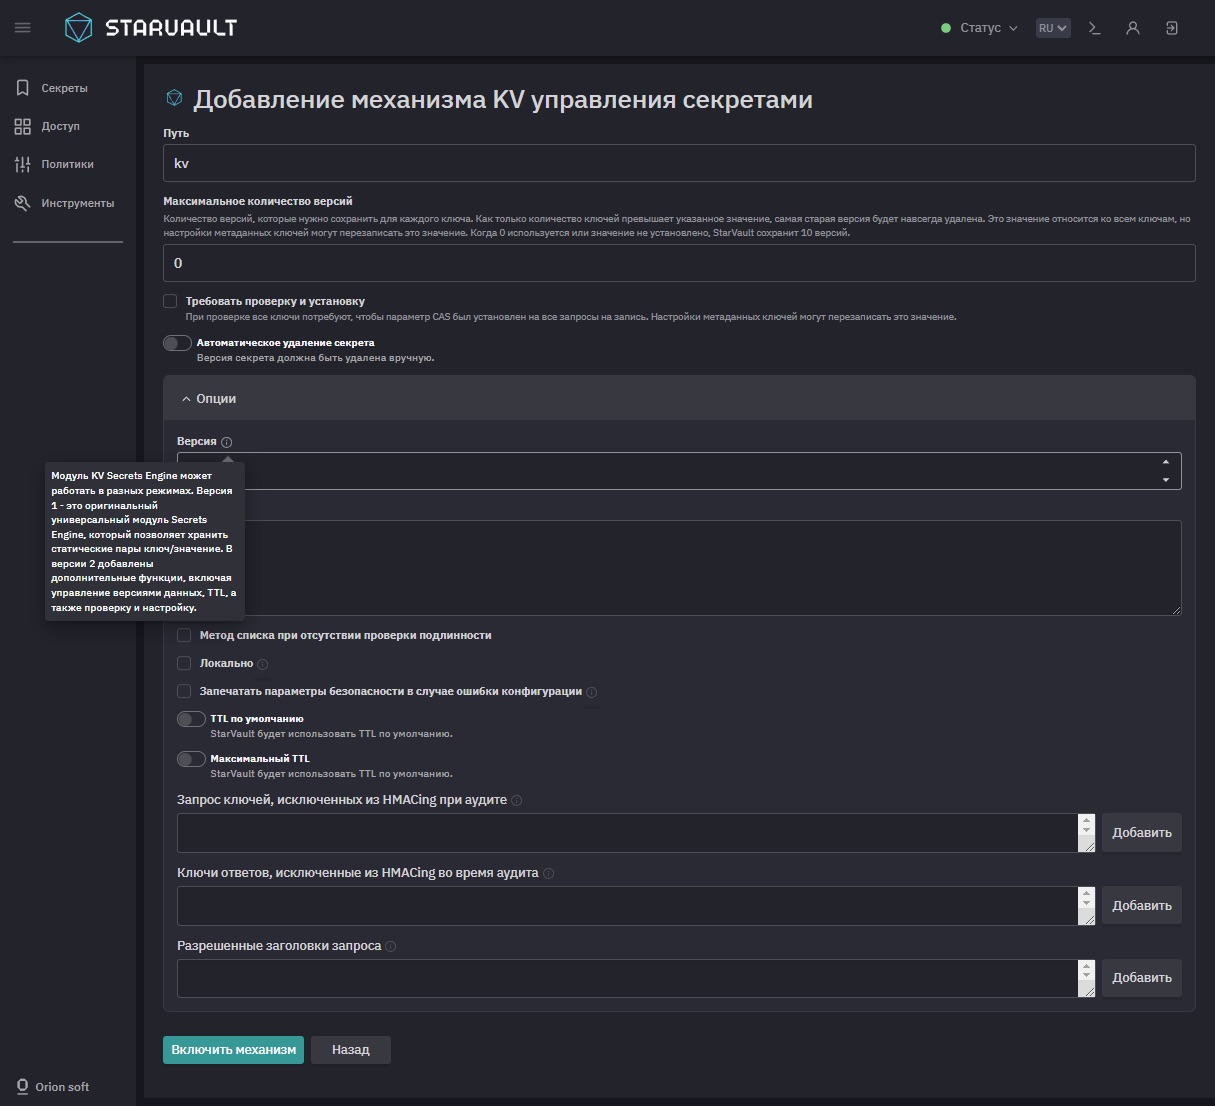The width and height of the screenshot is (1215, 1106).
Task: Open the console terminal icon
Action: (x=1095, y=28)
